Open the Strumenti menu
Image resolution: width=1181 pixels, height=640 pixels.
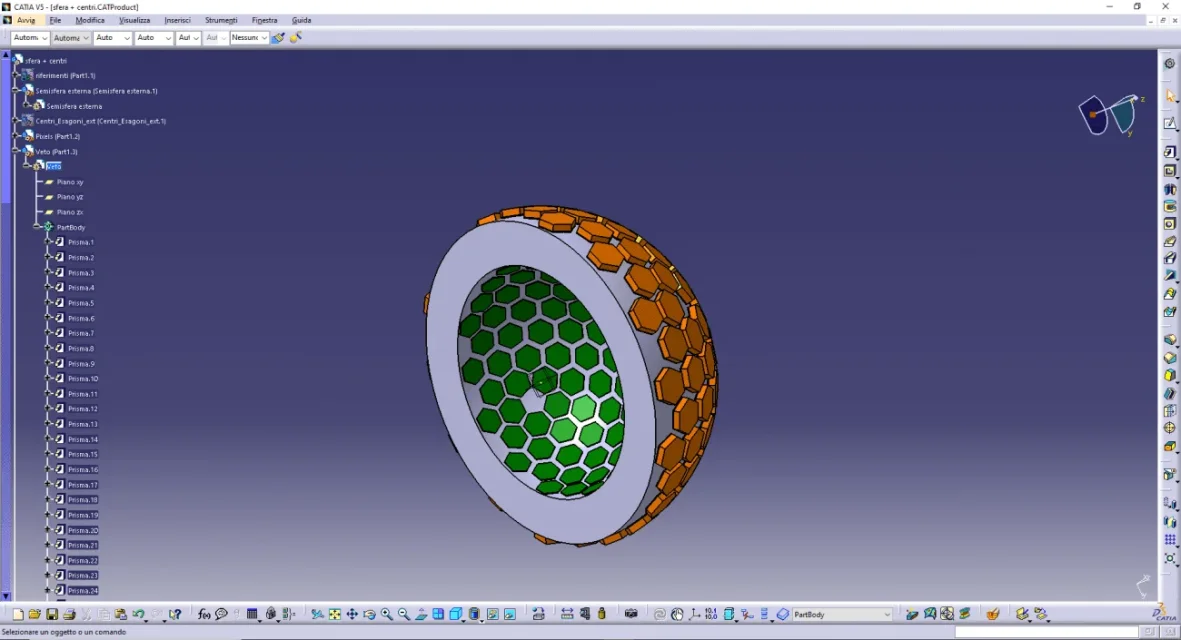(x=221, y=20)
